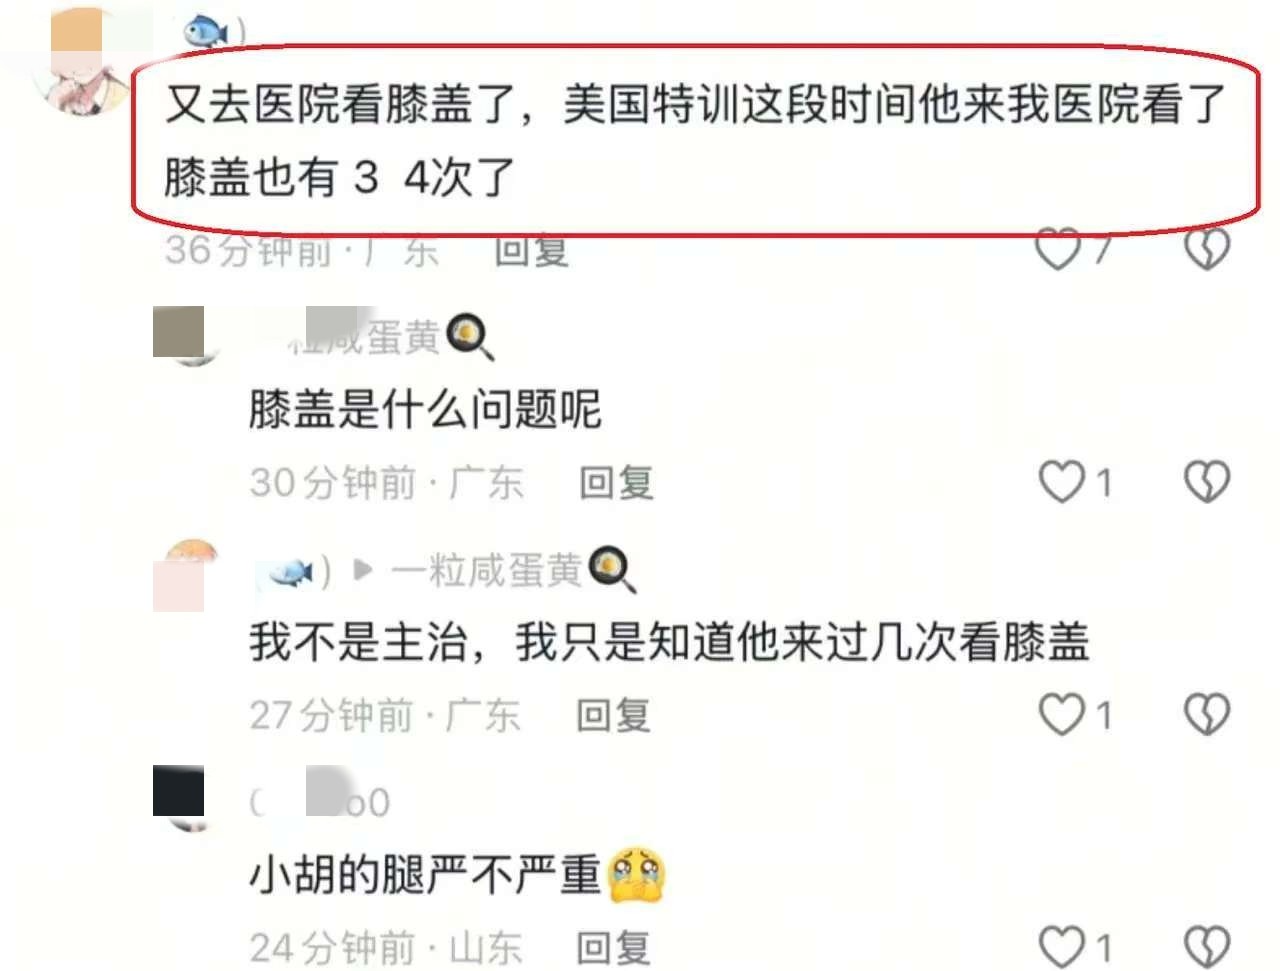Open the fish-emoji username in the reply
Screen dimensions: 1280x971
click(291, 572)
